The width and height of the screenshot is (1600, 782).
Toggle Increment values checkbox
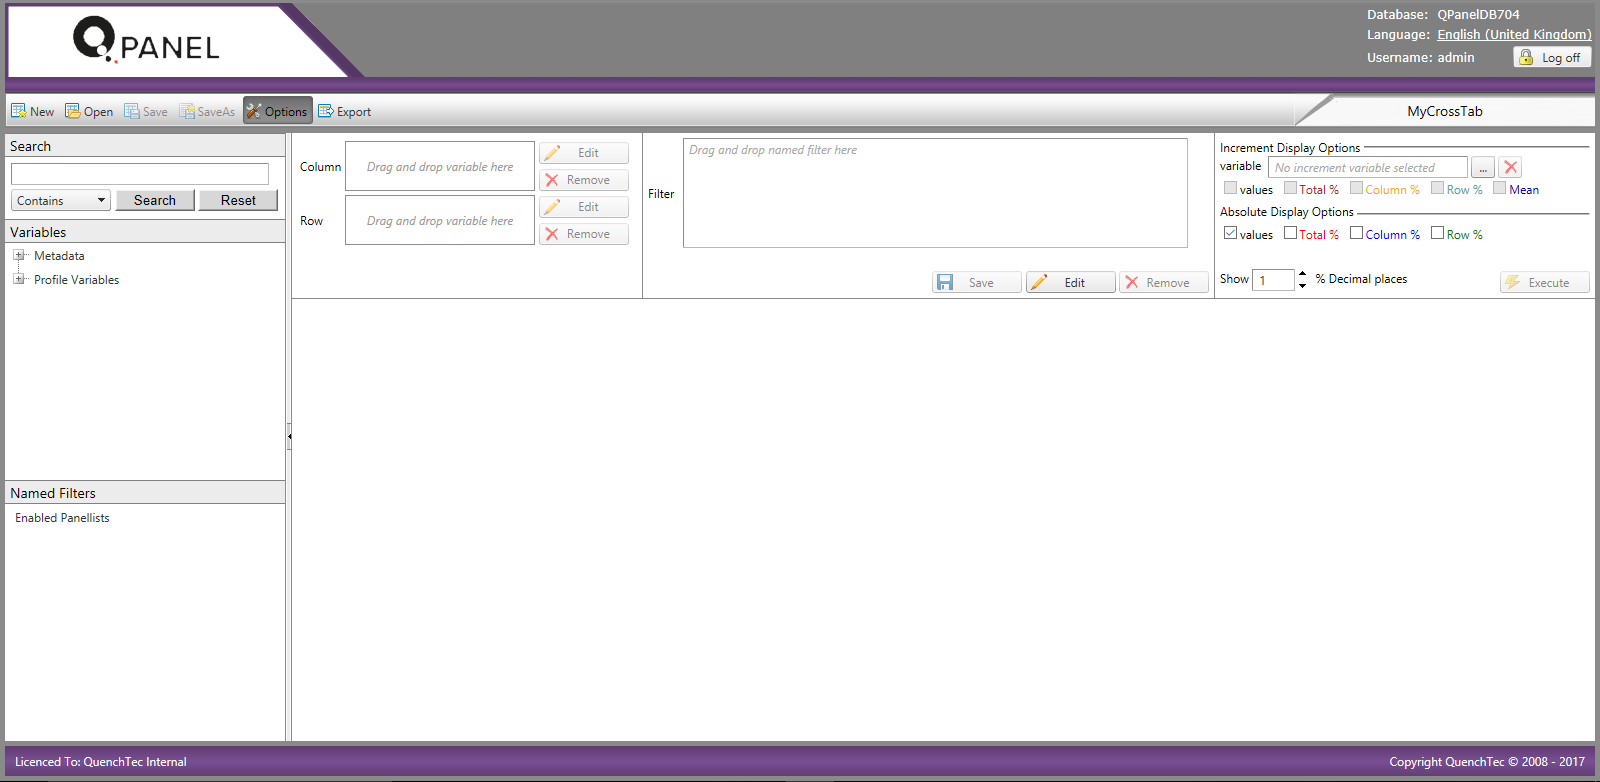(x=1231, y=188)
